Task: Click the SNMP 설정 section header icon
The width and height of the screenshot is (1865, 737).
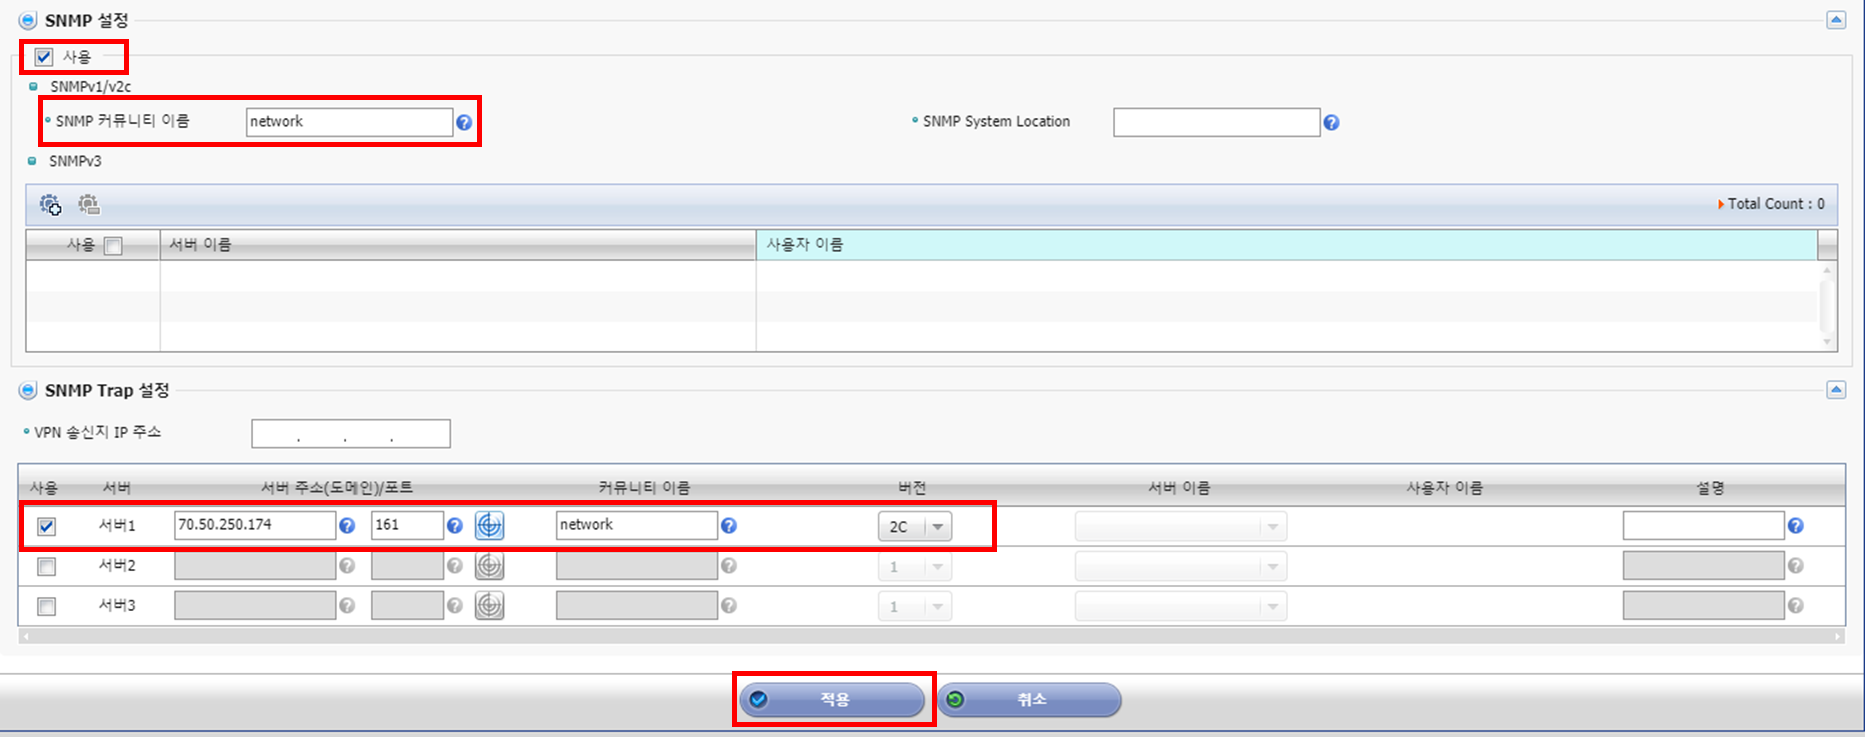Action: [x=28, y=21]
